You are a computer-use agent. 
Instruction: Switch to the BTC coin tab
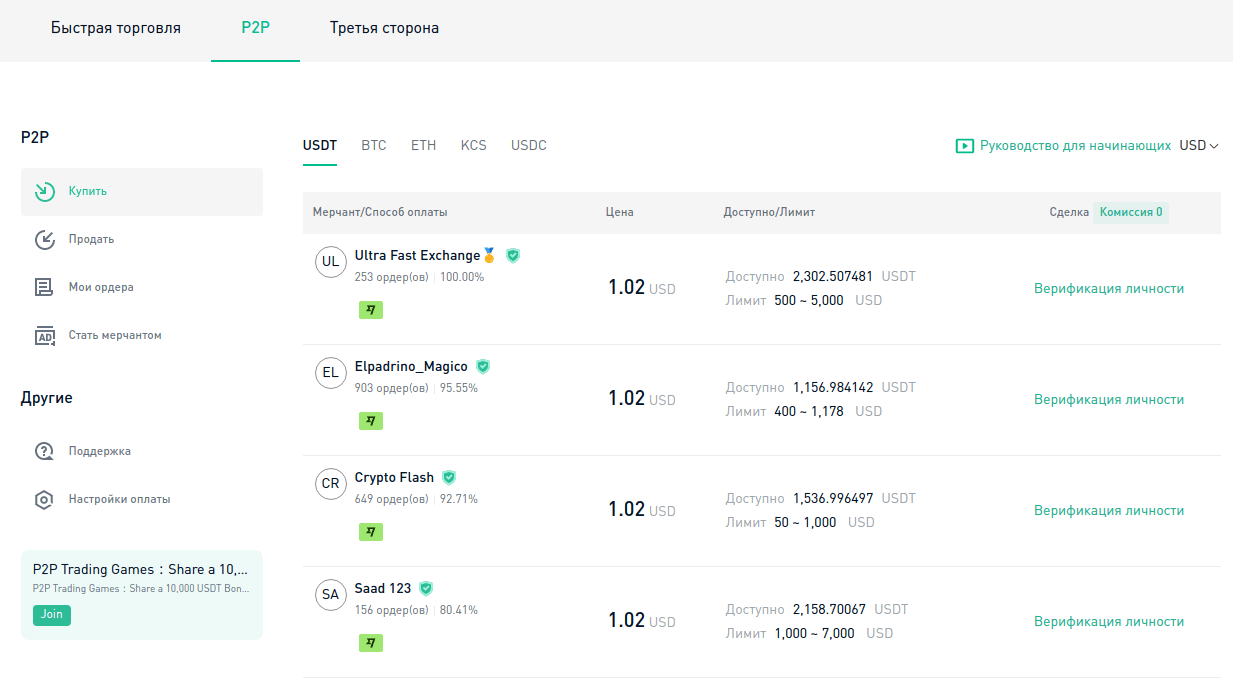click(x=373, y=146)
